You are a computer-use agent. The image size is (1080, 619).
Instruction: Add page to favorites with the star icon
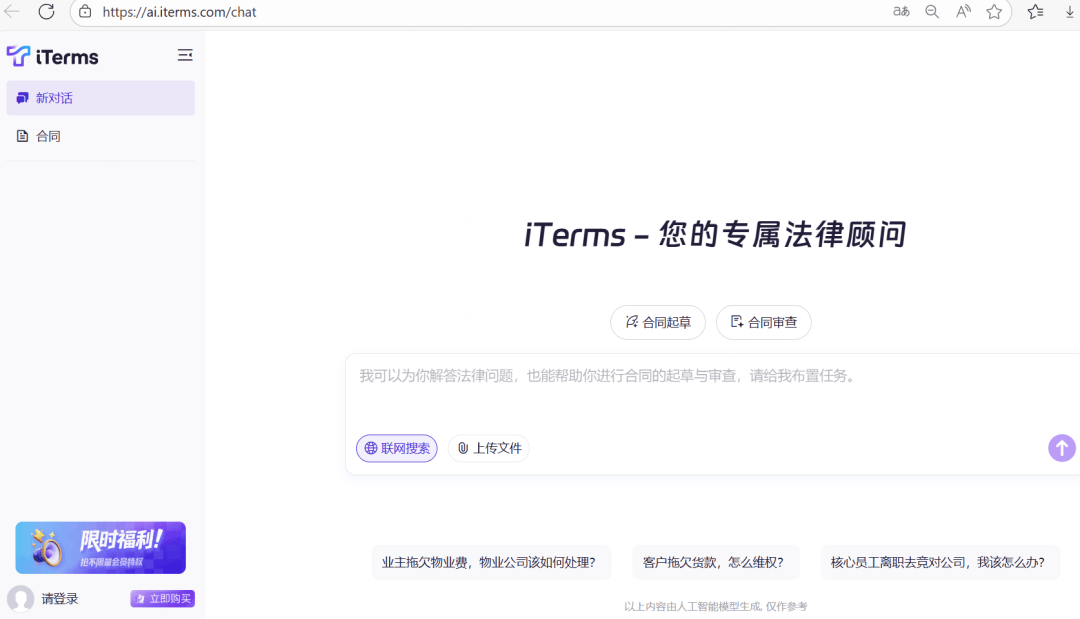pyautogui.click(x=994, y=12)
